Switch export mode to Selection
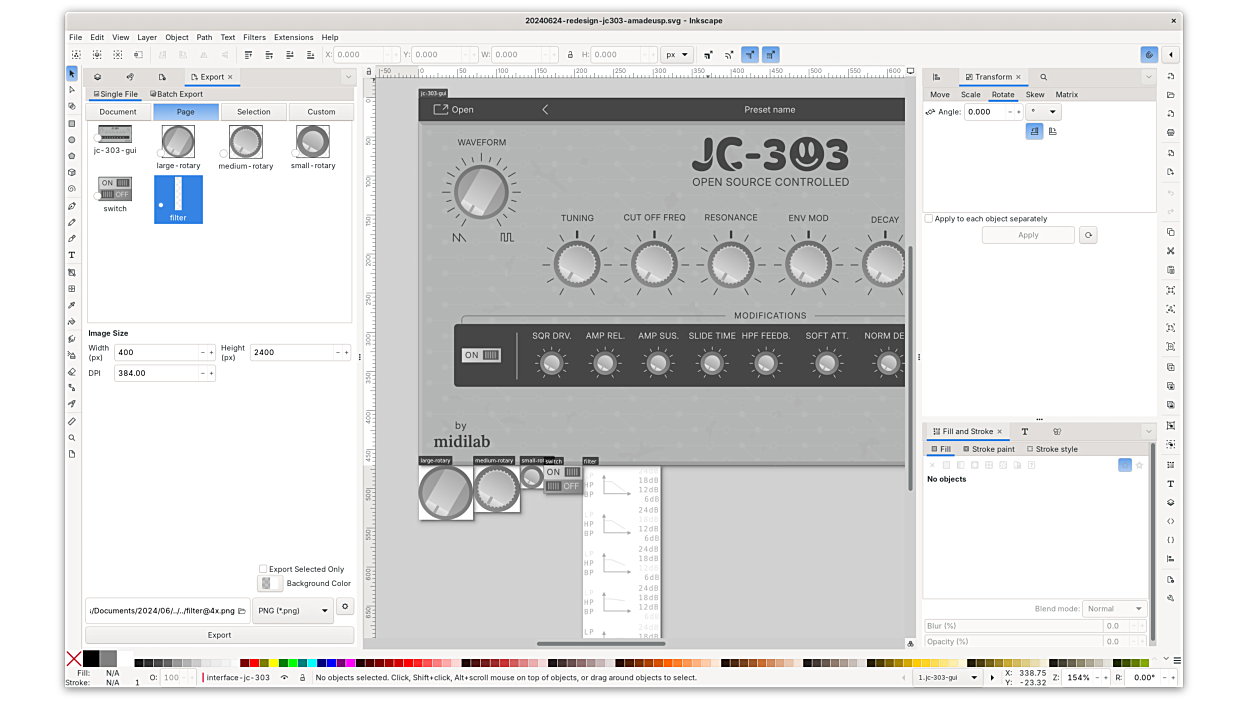Screen dimensions: 1248x702 [253, 112]
